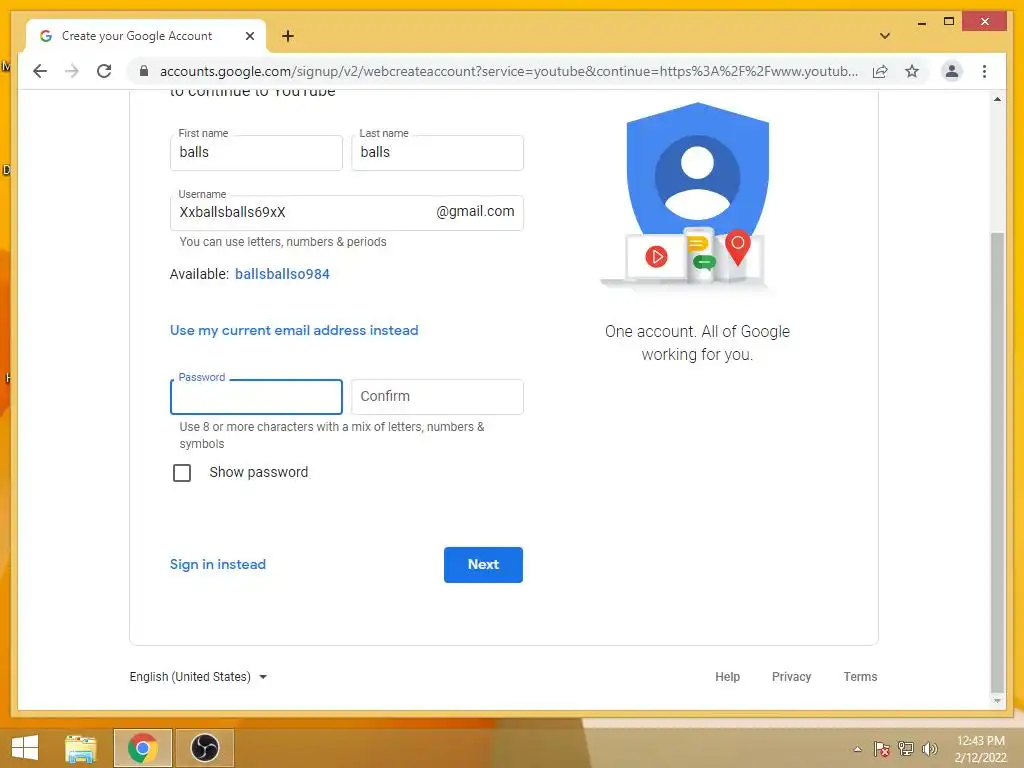This screenshot has width=1024, height=768.
Task: Open File Explorer from the taskbar
Action: pos(81,748)
